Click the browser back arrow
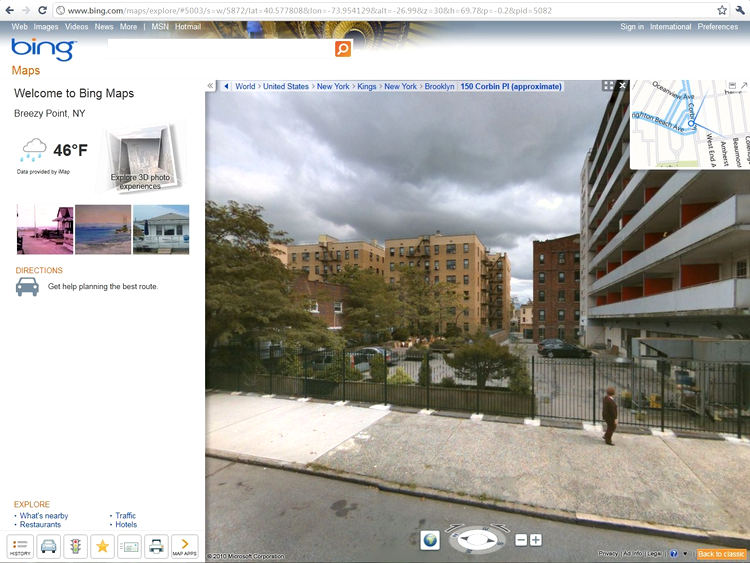 click(10, 10)
